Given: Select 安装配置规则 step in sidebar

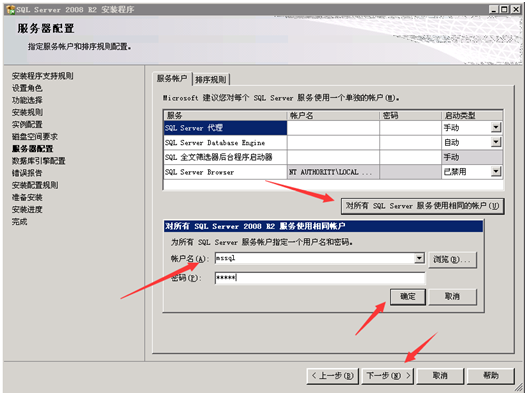Looking at the screenshot, I should (35, 185).
